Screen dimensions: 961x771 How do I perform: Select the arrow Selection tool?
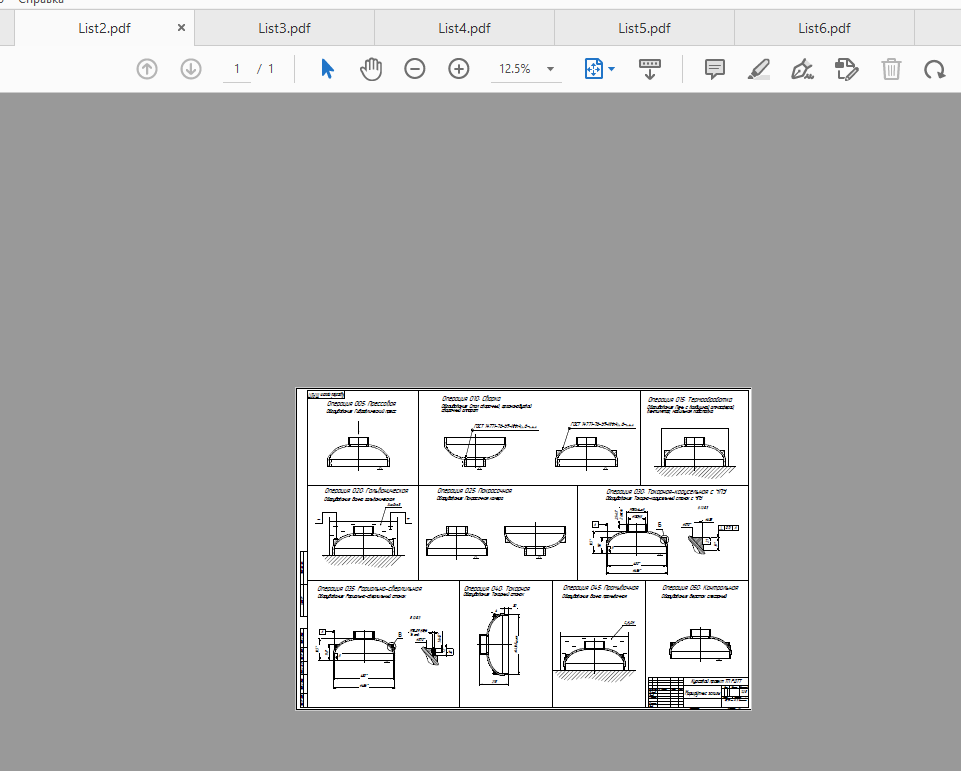[x=327, y=69]
